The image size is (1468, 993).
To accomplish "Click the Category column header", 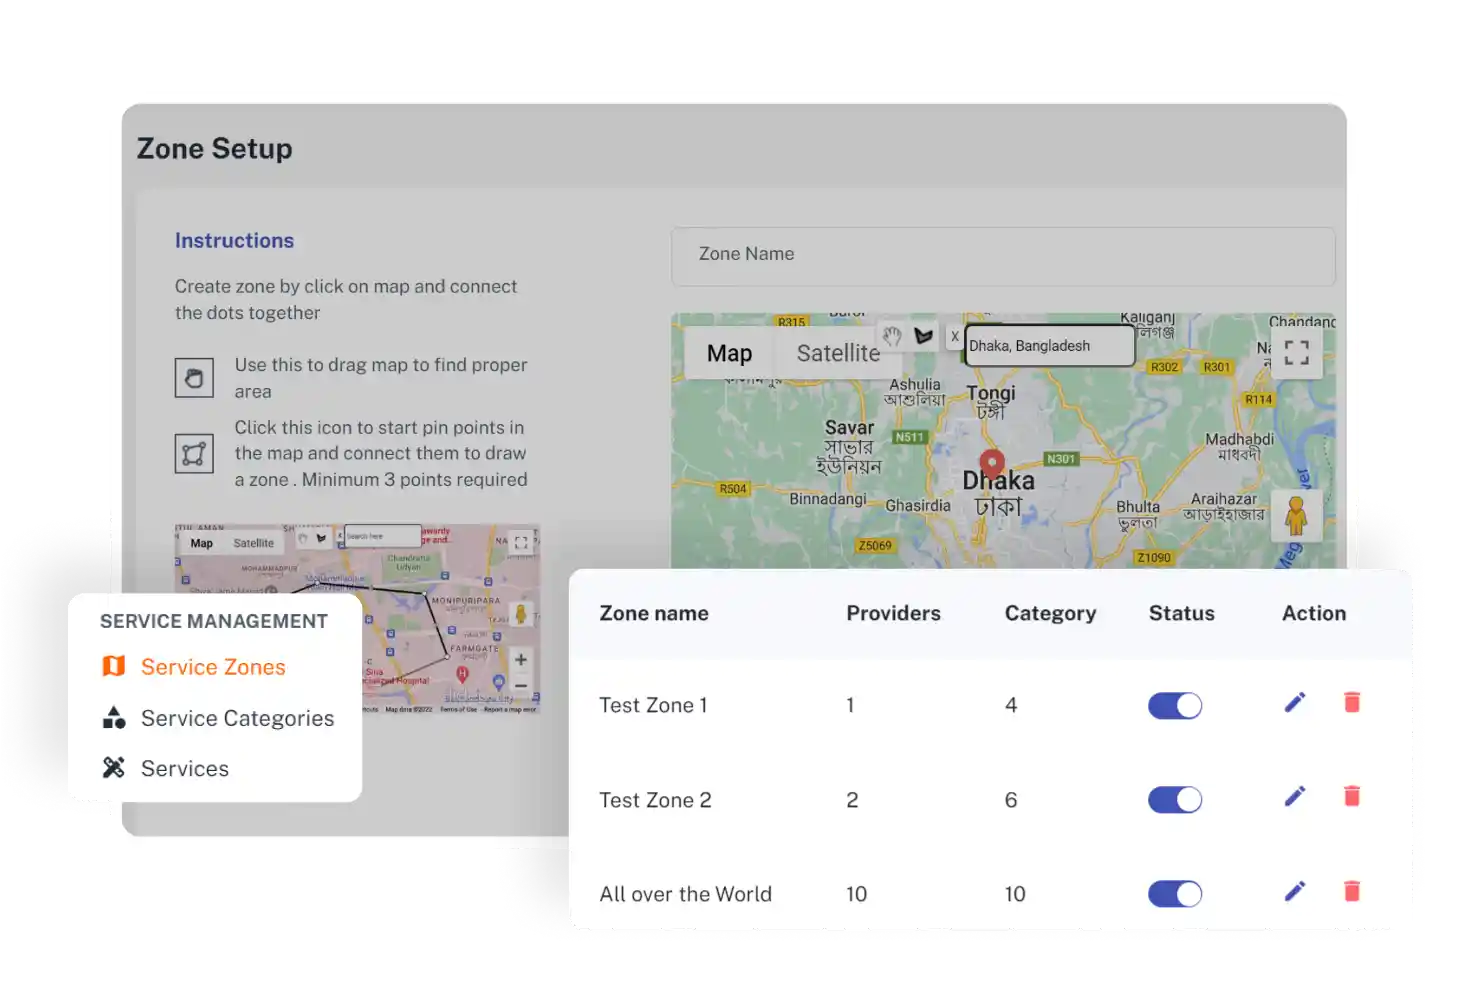I will point(1050,614).
